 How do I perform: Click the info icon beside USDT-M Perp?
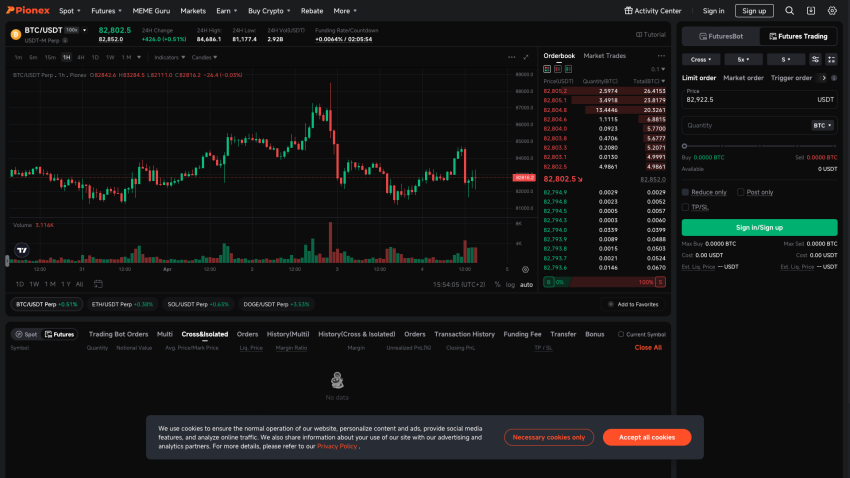(x=65, y=41)
